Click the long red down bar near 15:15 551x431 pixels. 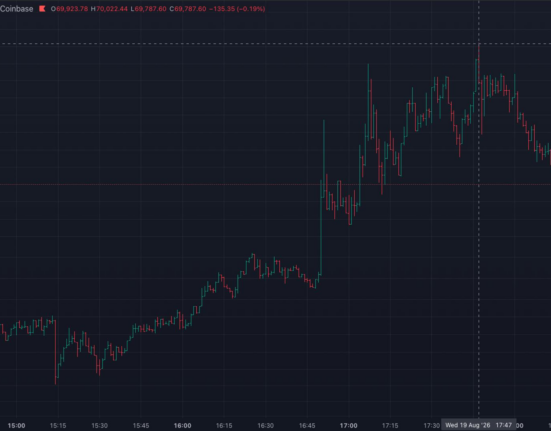[56, 352]
